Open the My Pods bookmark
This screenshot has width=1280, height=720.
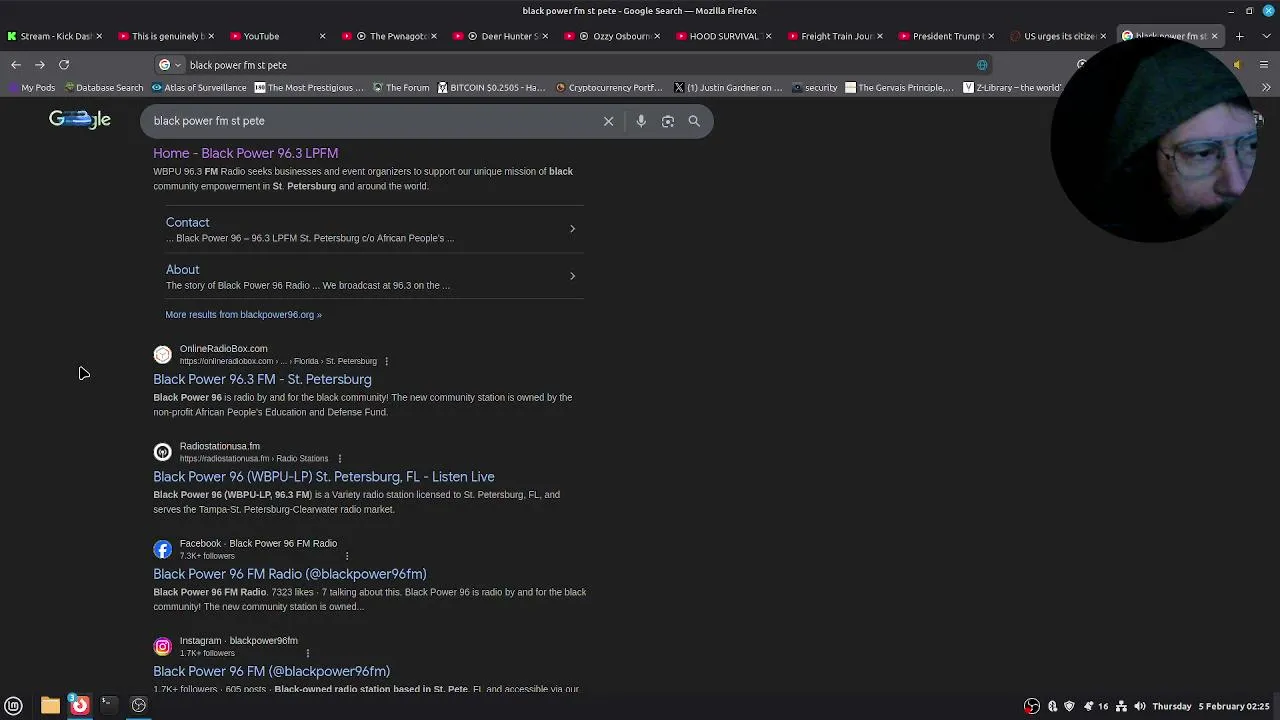(x=32, y=88)
